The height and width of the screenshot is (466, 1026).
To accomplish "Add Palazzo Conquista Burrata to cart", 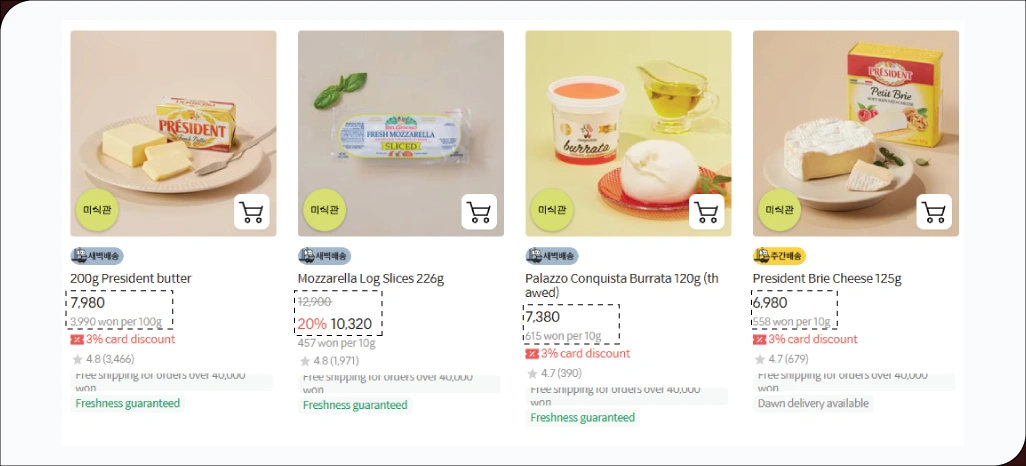I will tap(707, 212).
